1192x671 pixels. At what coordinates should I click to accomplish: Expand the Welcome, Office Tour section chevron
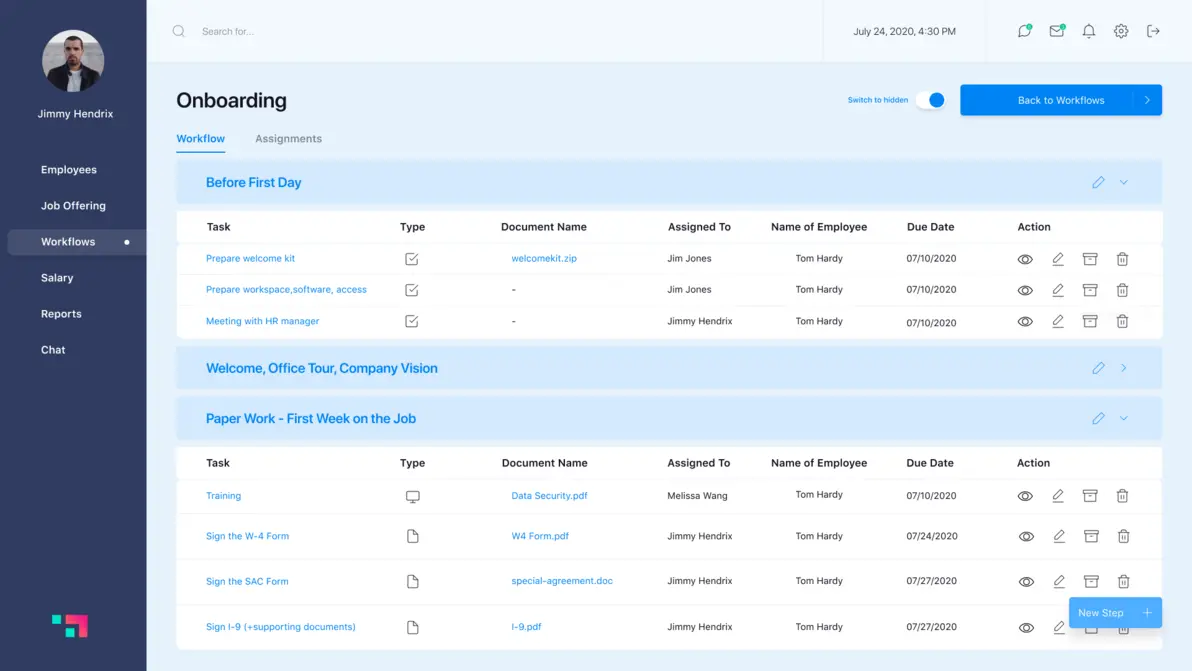point(1124,368)
